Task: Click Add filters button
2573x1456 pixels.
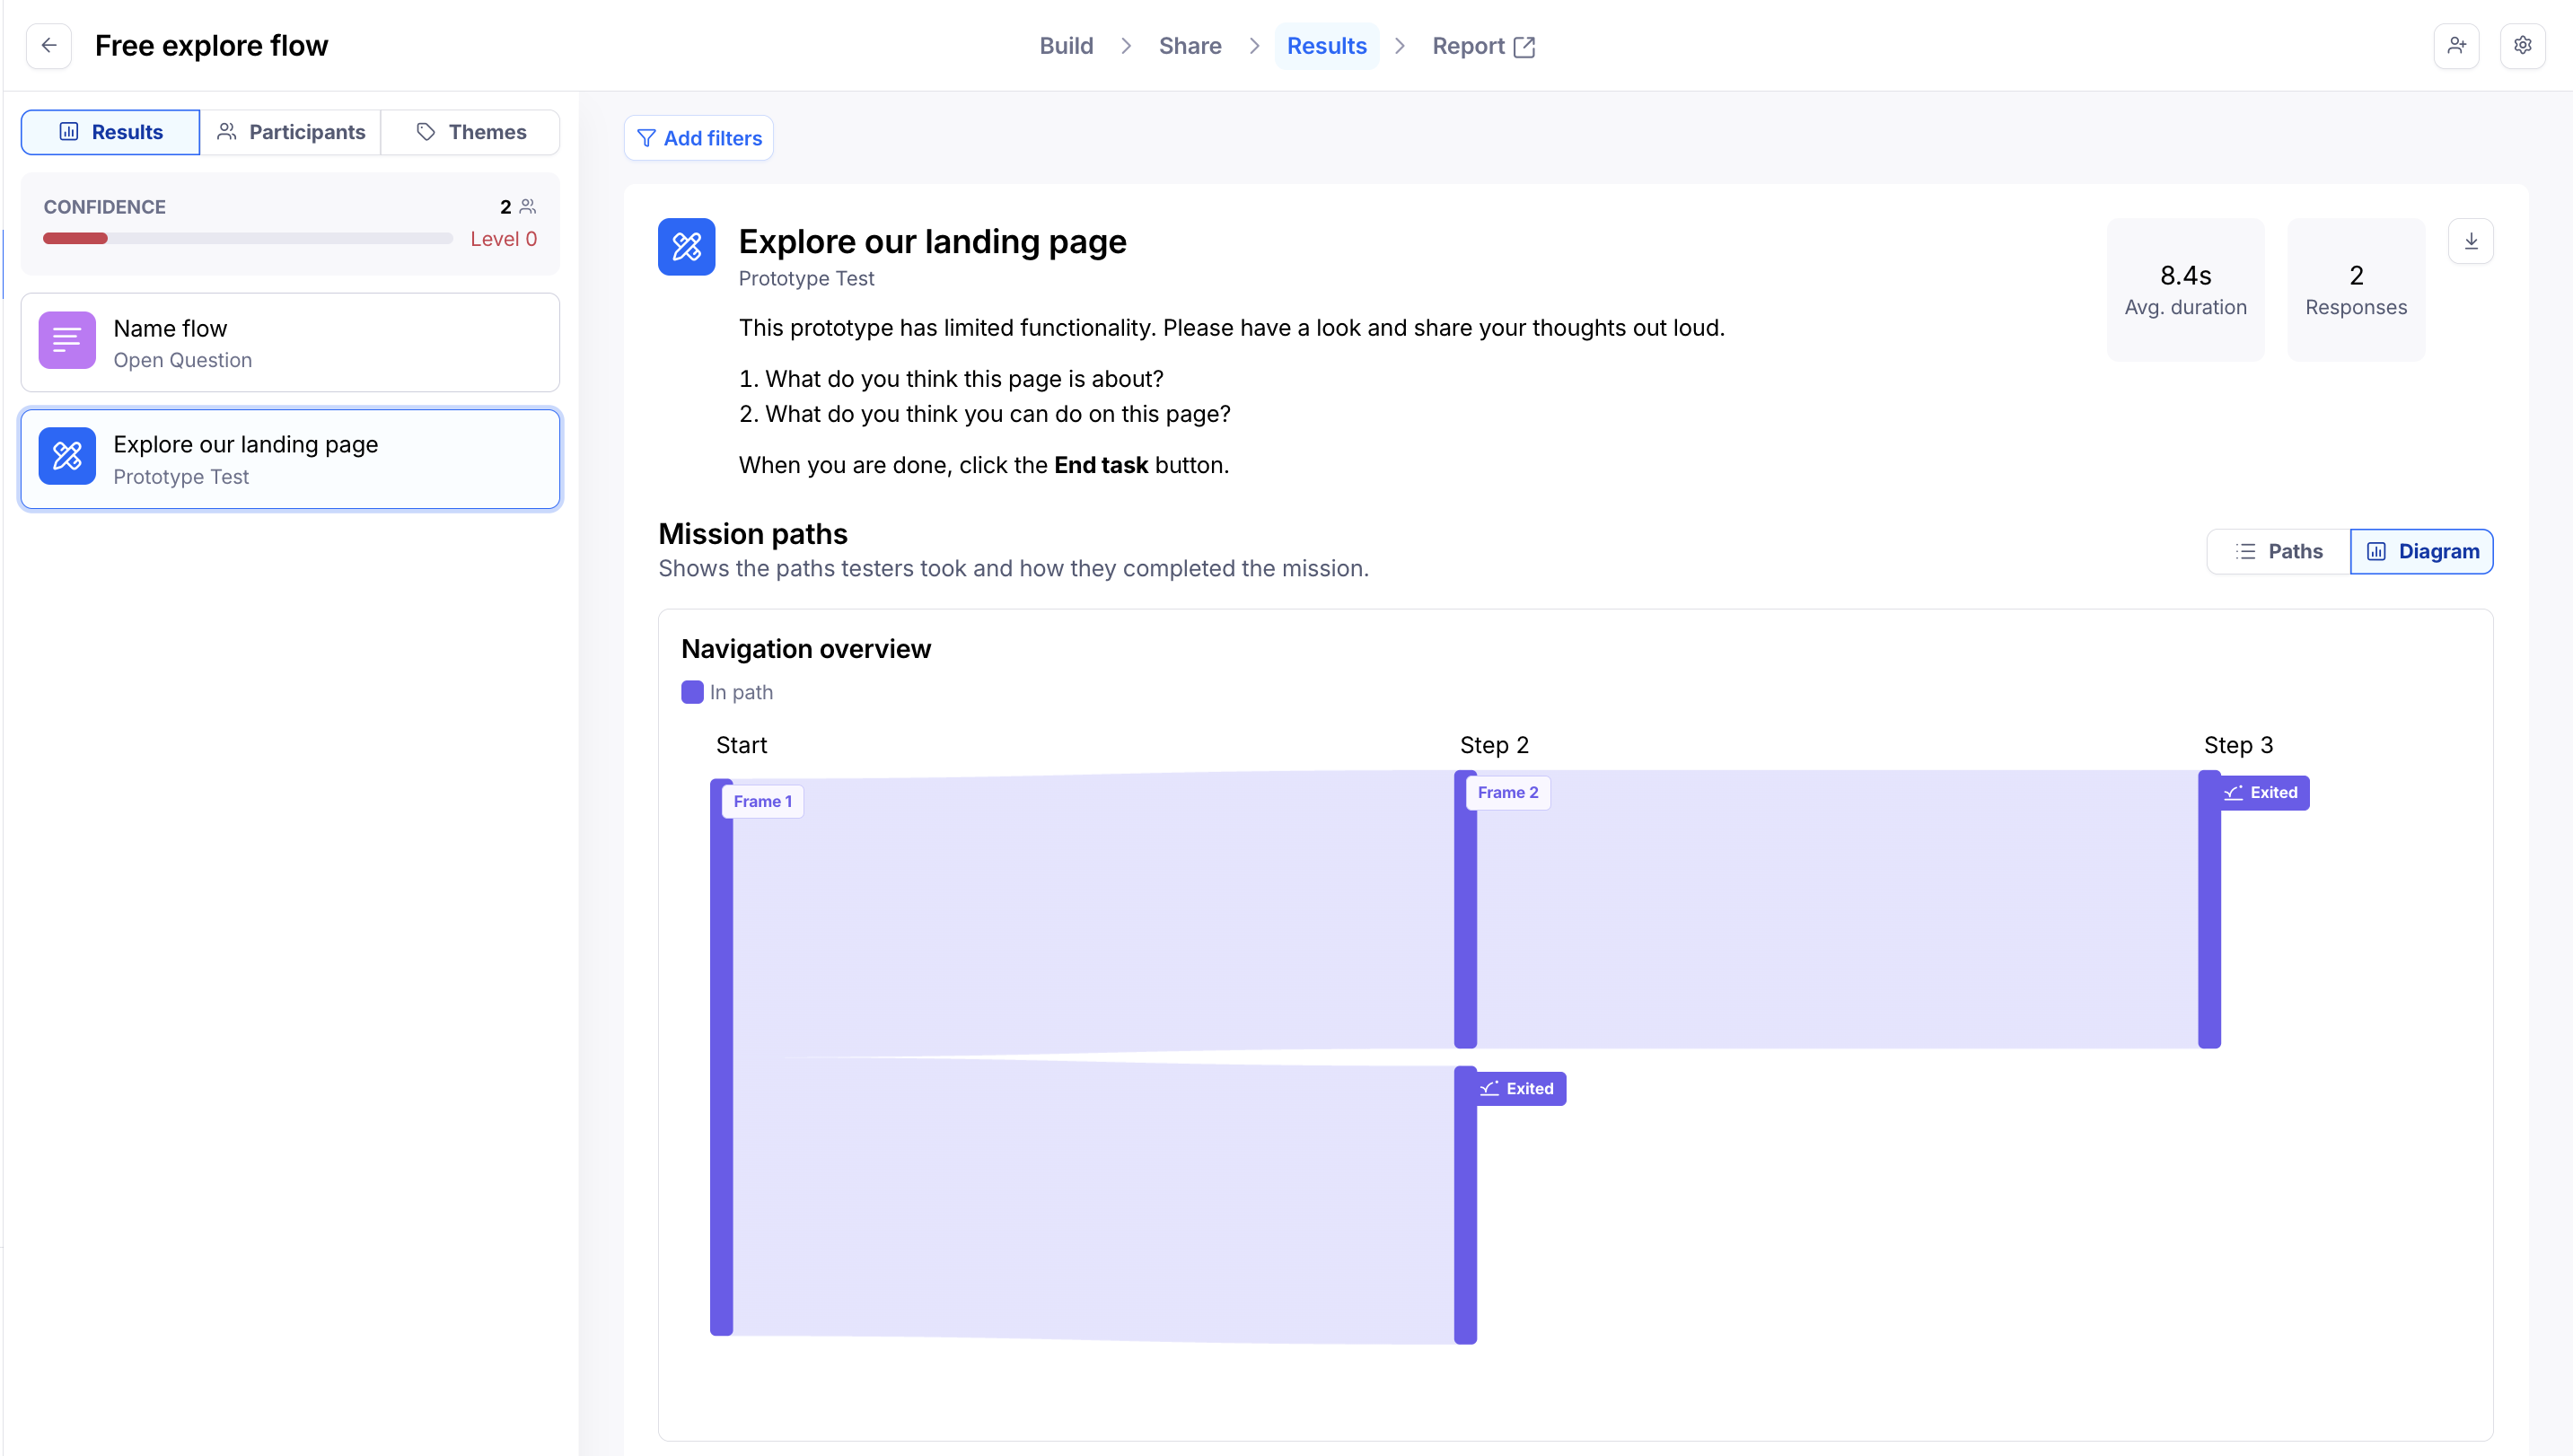Action: (699, 138)
